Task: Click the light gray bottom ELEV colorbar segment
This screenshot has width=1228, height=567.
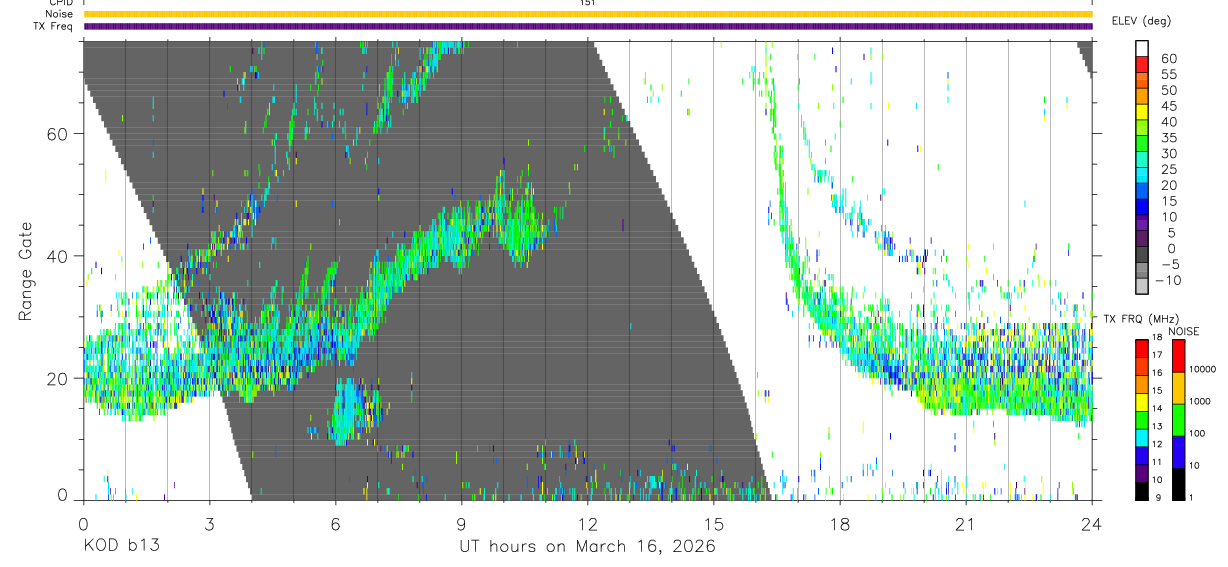Action: pos(1142,288)
